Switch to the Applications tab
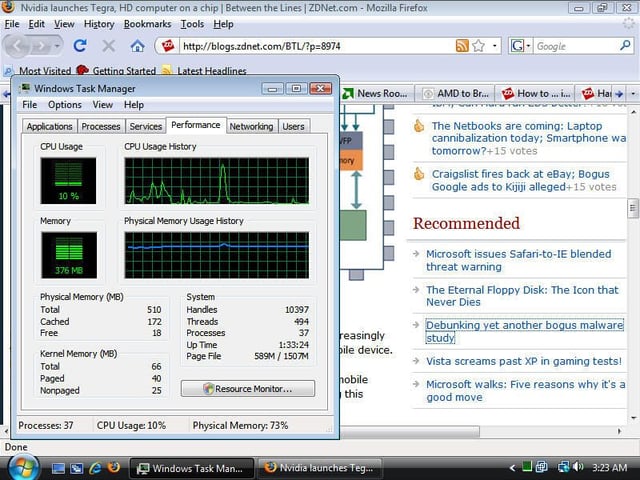The width and height of the screenshot is (640, 480). [x=49, y=127]
